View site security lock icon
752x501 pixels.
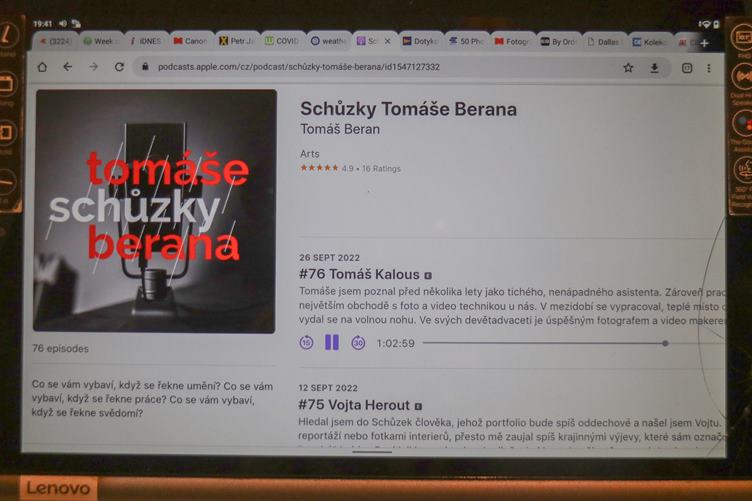tap(145, 67)
